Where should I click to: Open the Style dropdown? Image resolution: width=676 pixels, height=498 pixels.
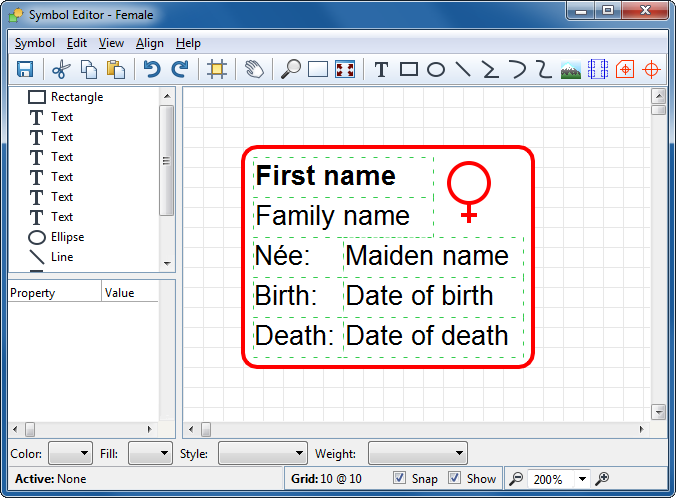click(262, 454)
